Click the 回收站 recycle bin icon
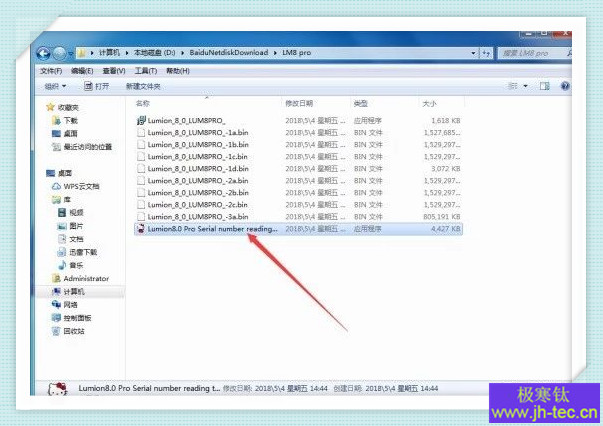Screen dimensions: 603x426 (56, 331)
